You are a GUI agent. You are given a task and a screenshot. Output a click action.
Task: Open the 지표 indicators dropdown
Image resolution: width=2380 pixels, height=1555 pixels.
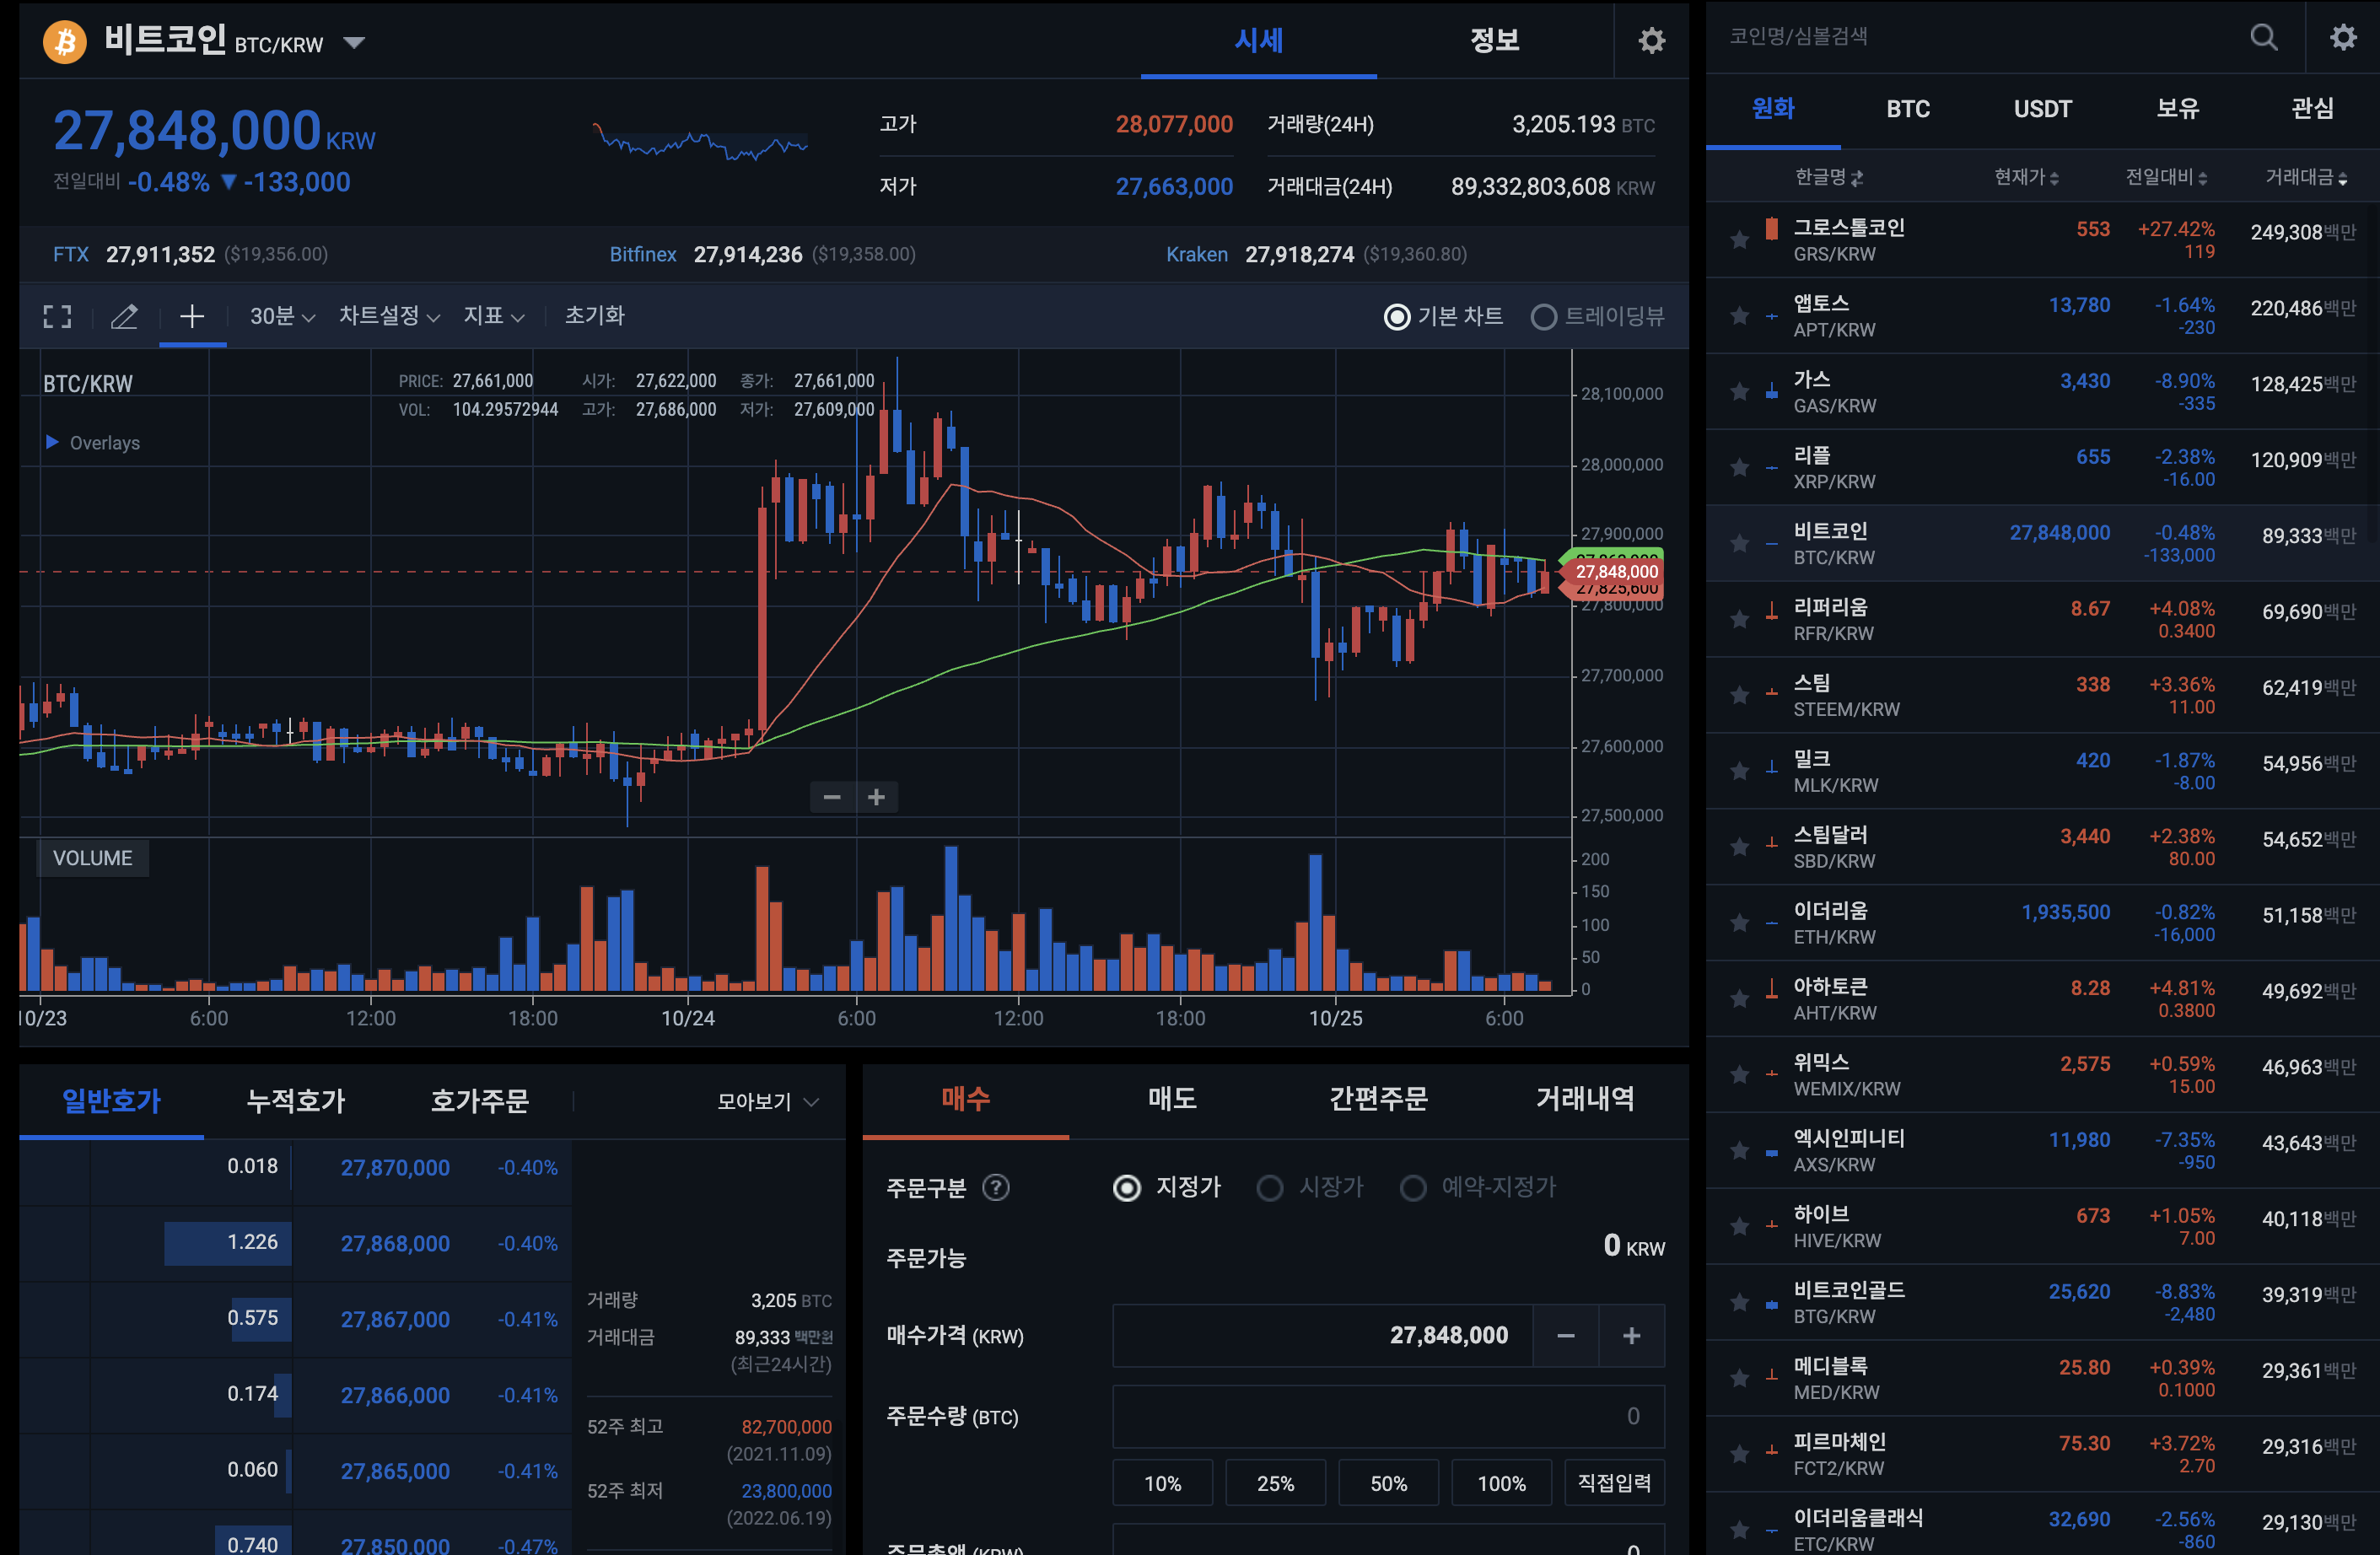493,317
